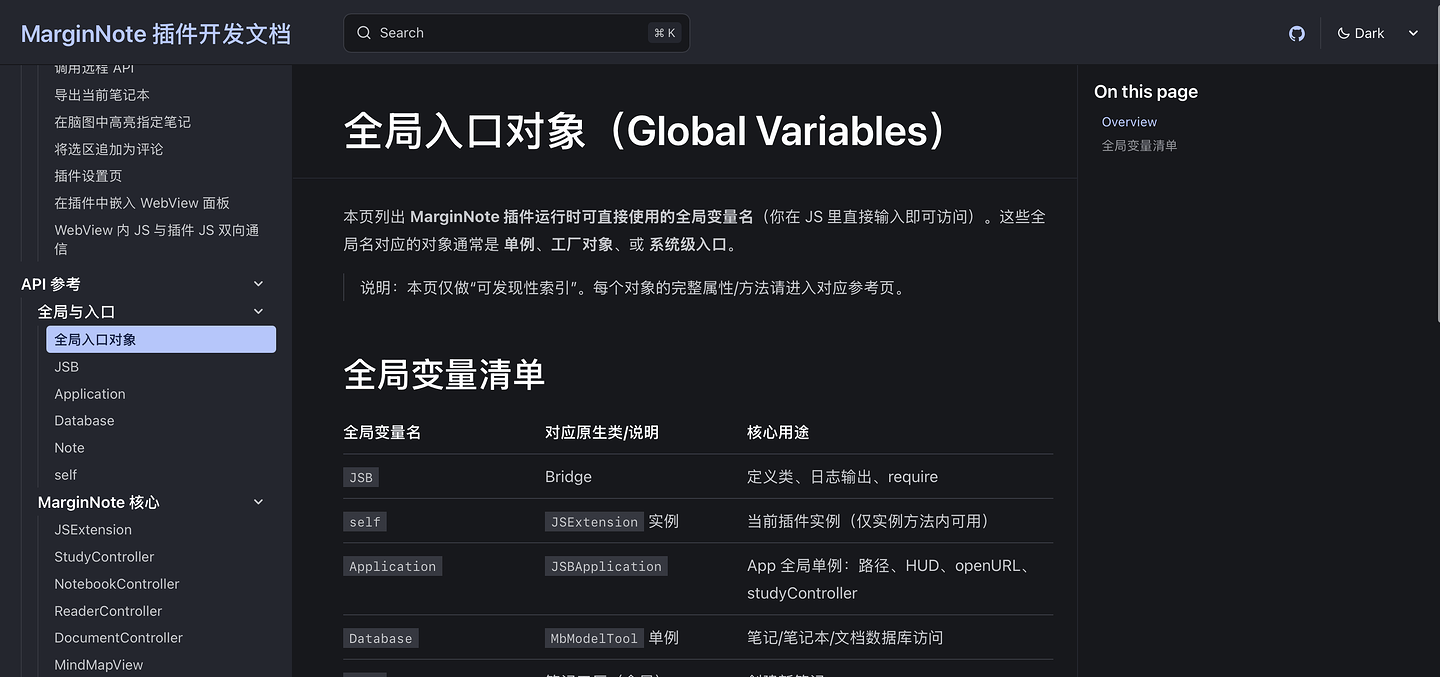The width and height of the screenshot is (1440, 677).
Task: Click the Database code tag in table
Action: tap(381, 638)
